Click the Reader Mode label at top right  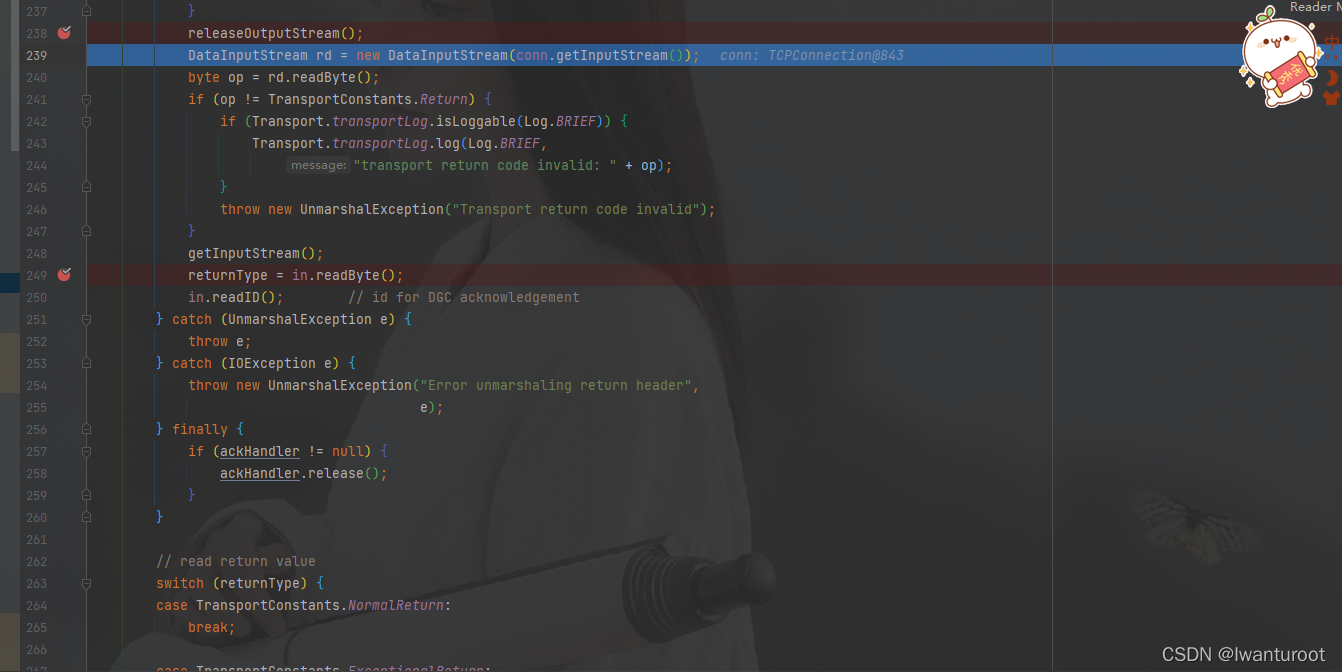coord(1315,7)
